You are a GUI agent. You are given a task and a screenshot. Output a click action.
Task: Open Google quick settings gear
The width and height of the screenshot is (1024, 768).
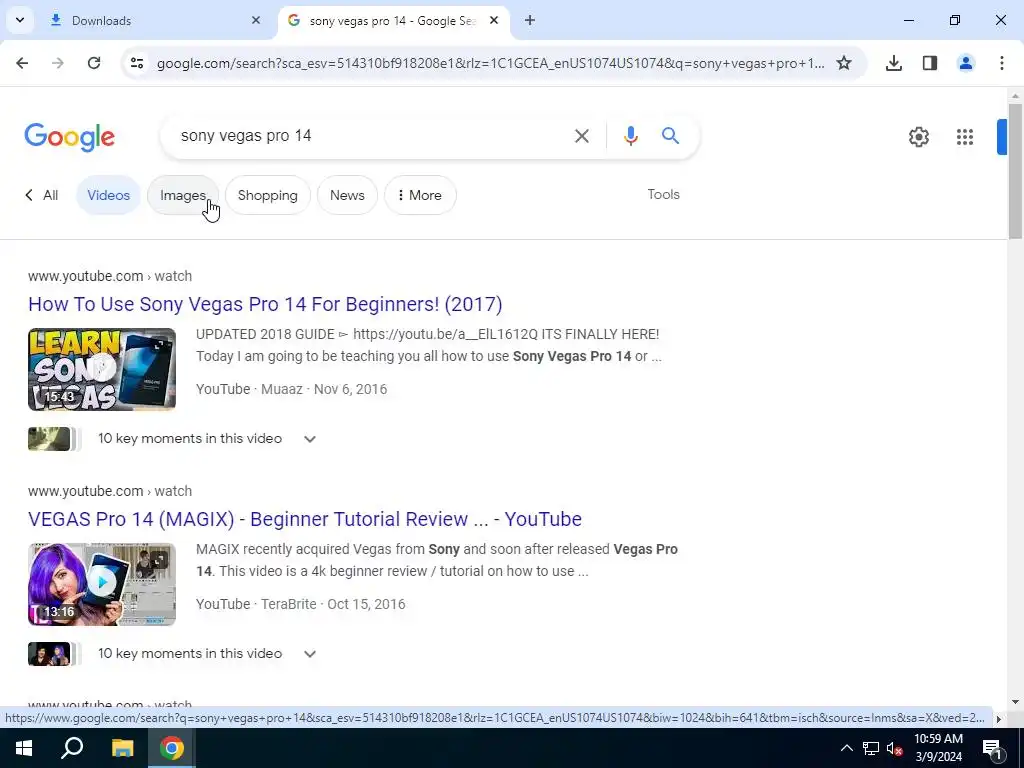pyautogui.click(x=919, y=136)
